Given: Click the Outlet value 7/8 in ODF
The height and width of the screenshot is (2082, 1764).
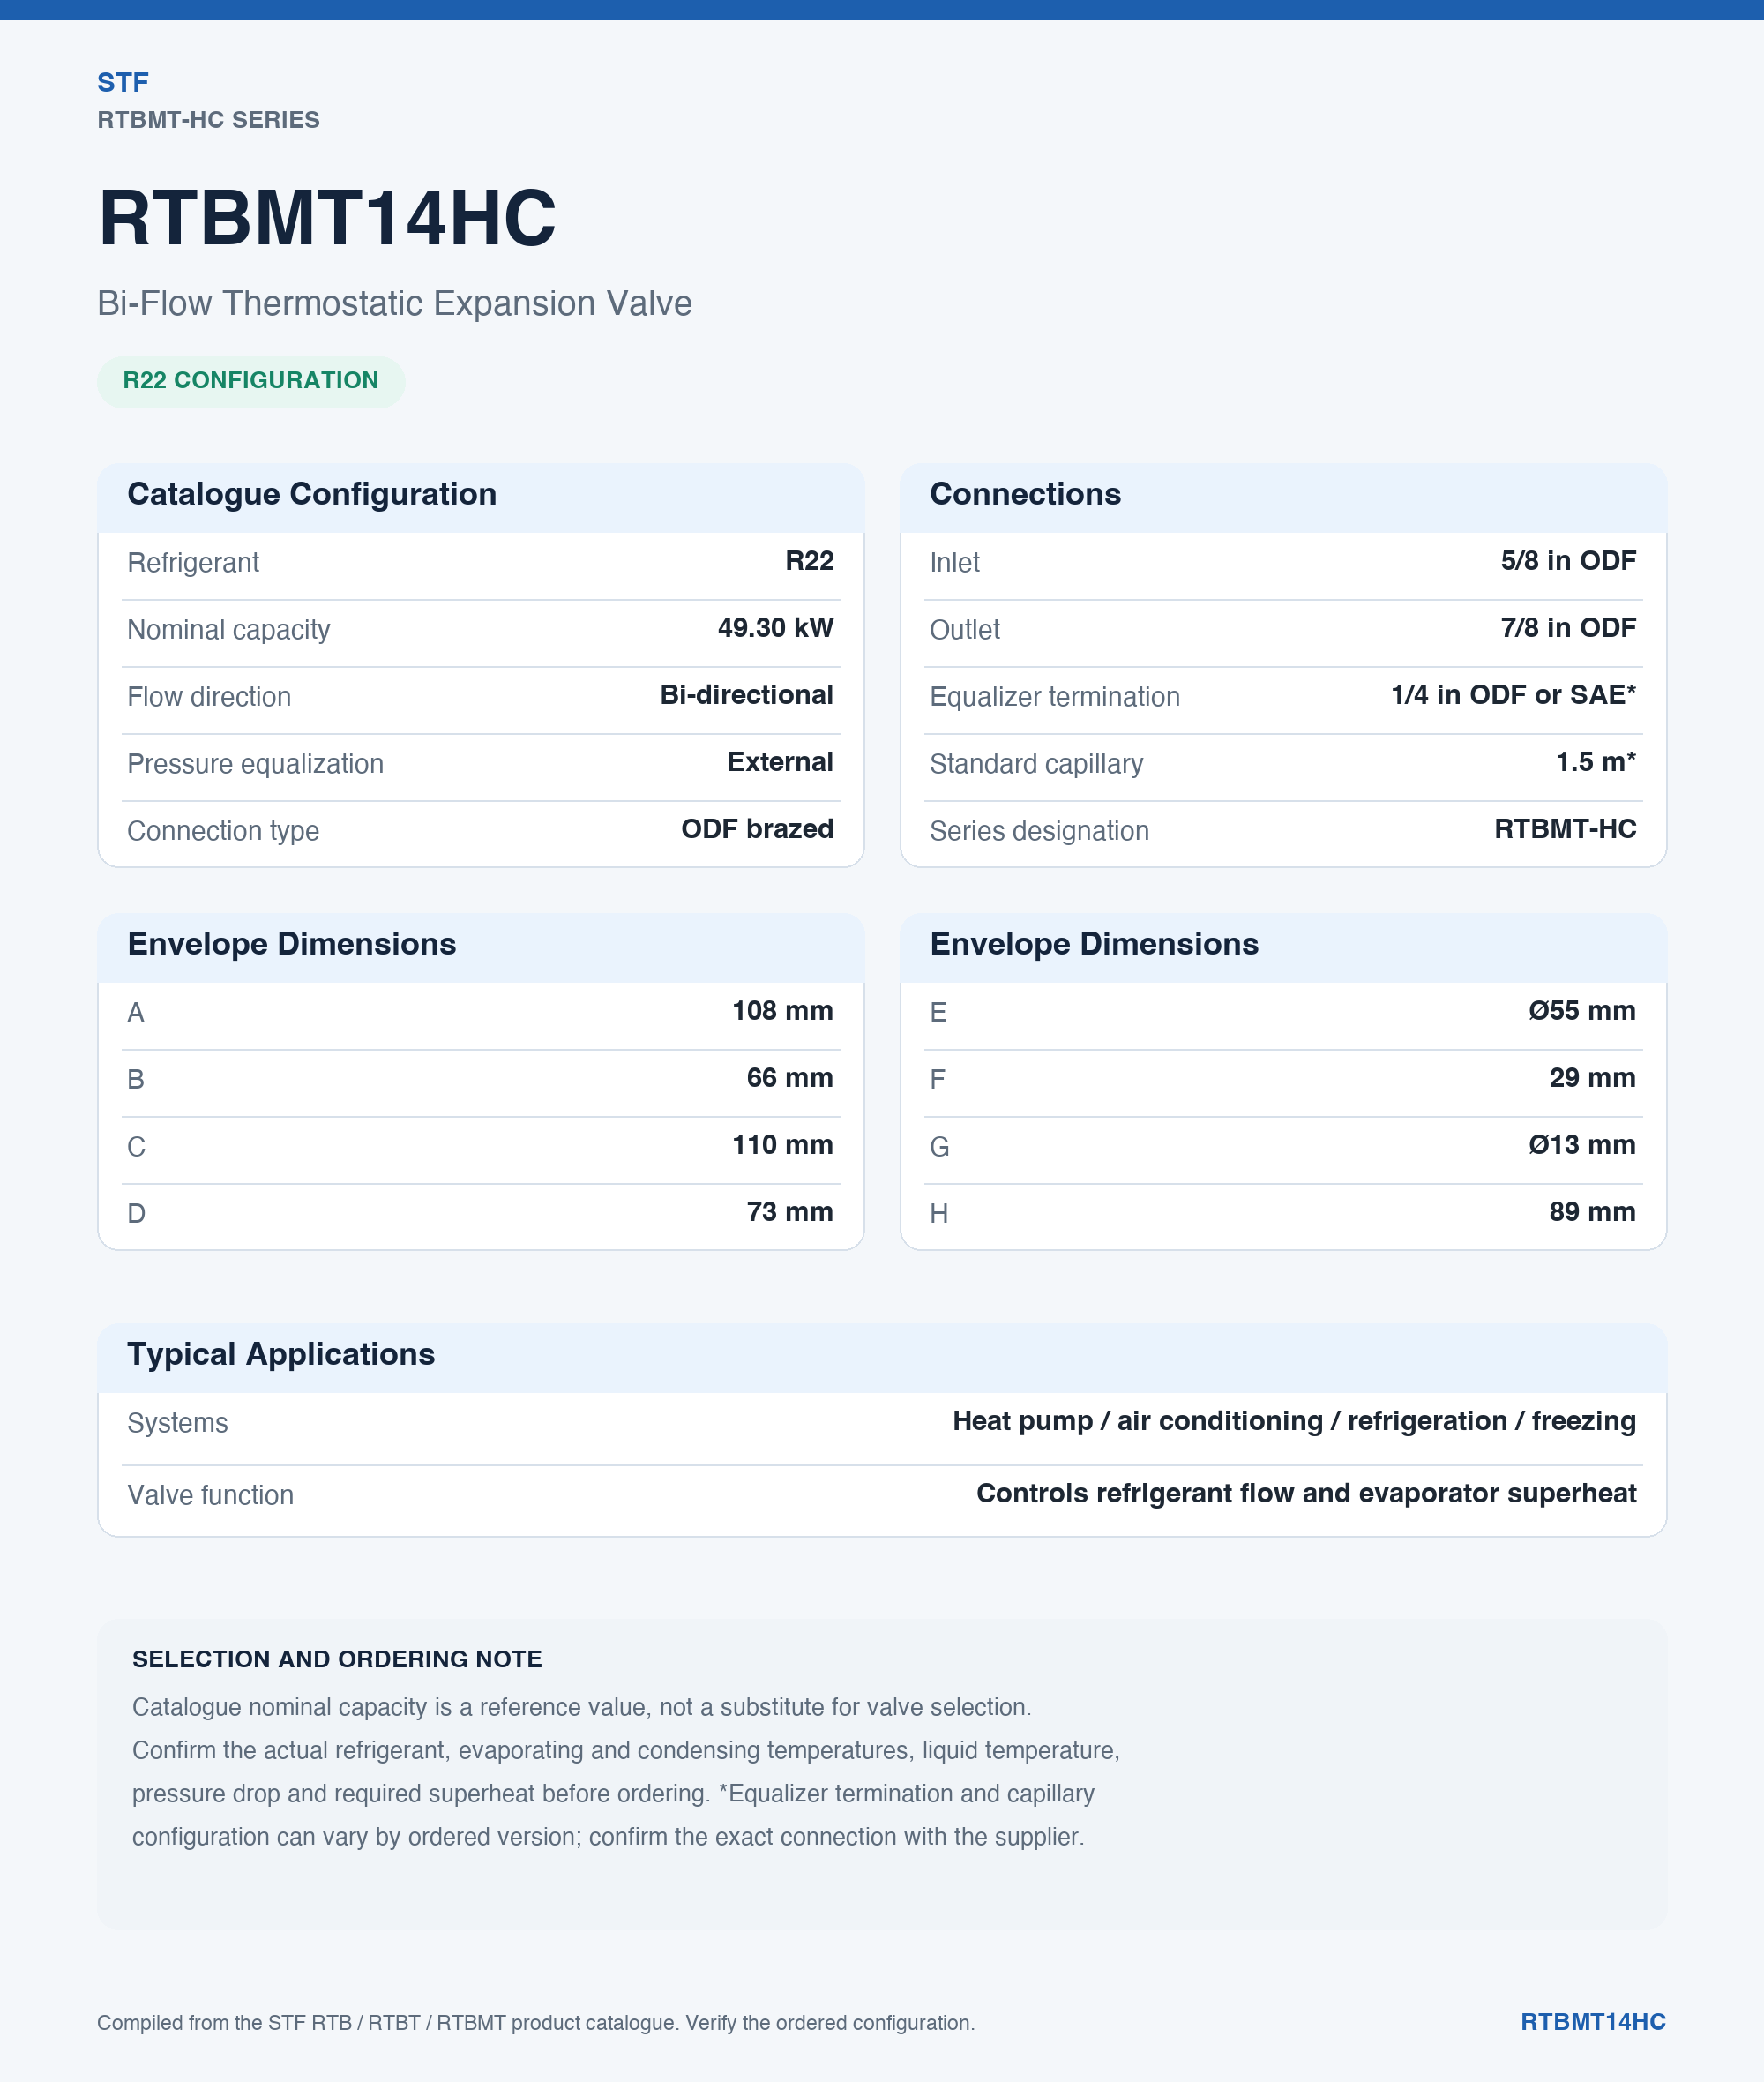Looking at the screenshot, I should [1568, 628].
